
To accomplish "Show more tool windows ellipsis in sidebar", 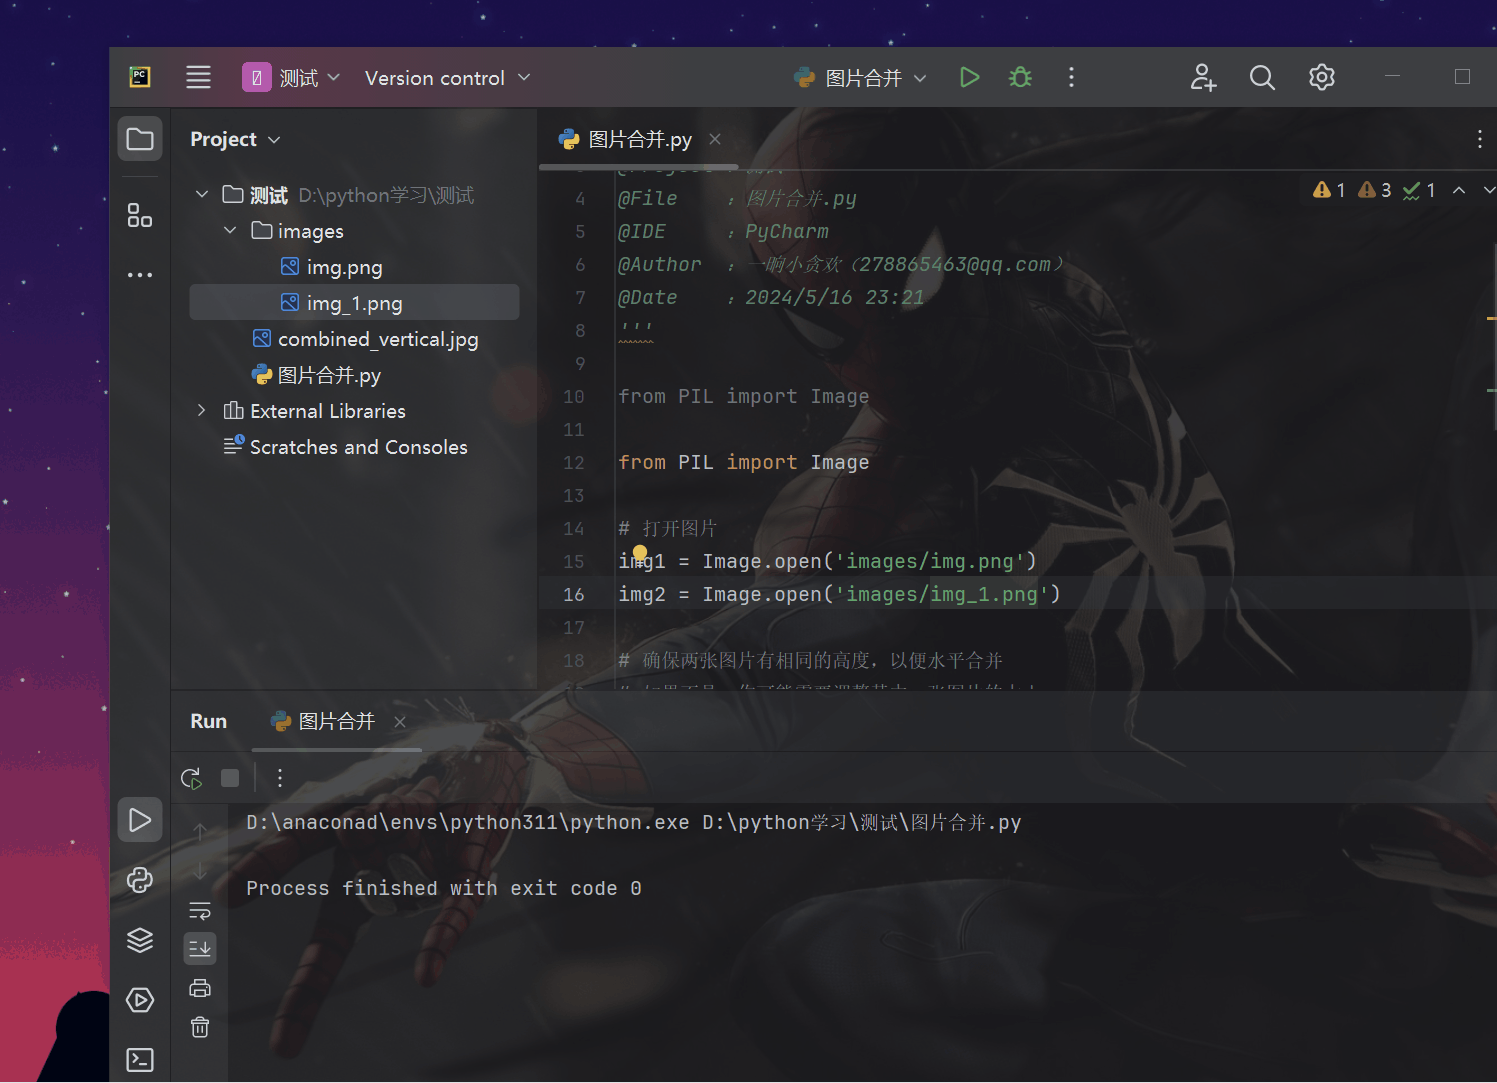I will pyautogui.click(x=140, y=274).
